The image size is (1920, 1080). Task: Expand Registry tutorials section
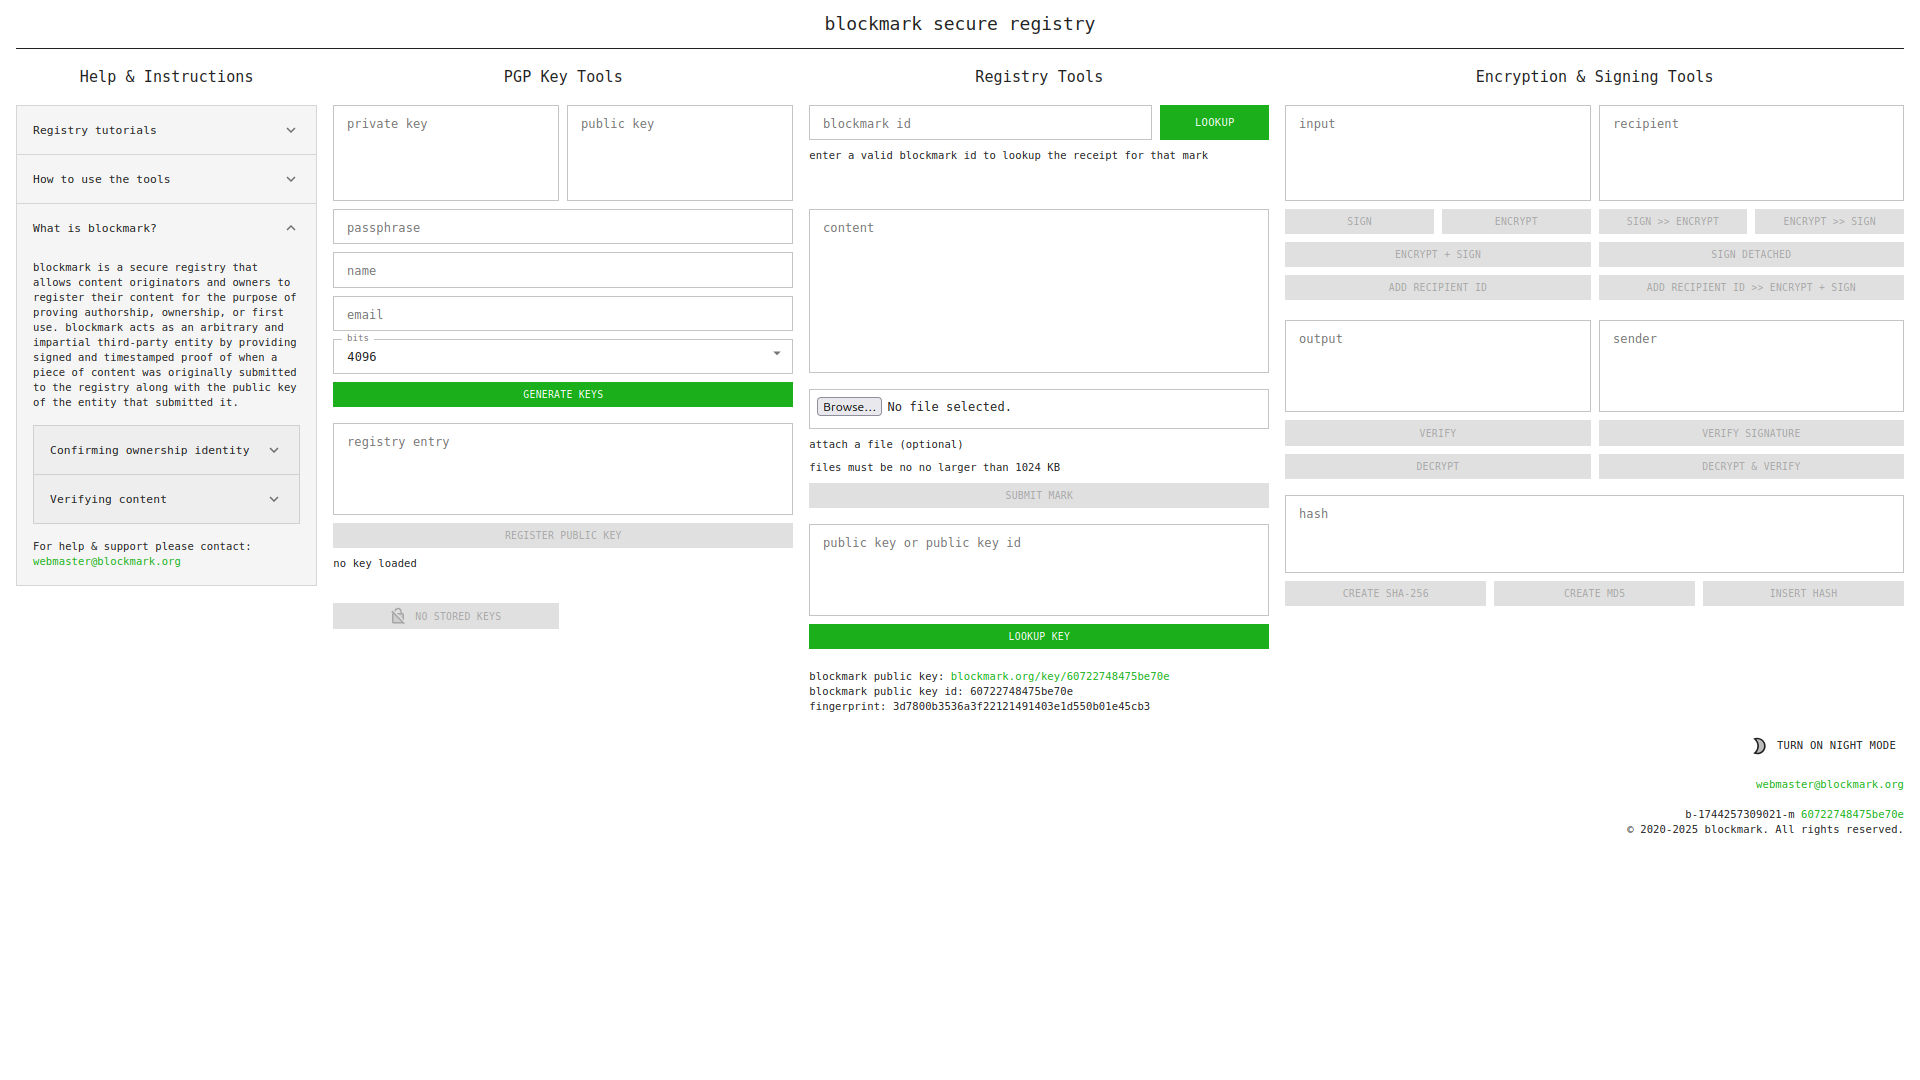coord(166,130)
